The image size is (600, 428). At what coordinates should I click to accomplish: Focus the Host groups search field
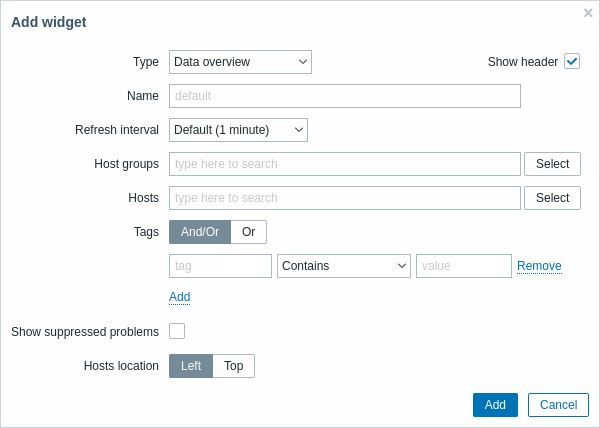(345, 164)
